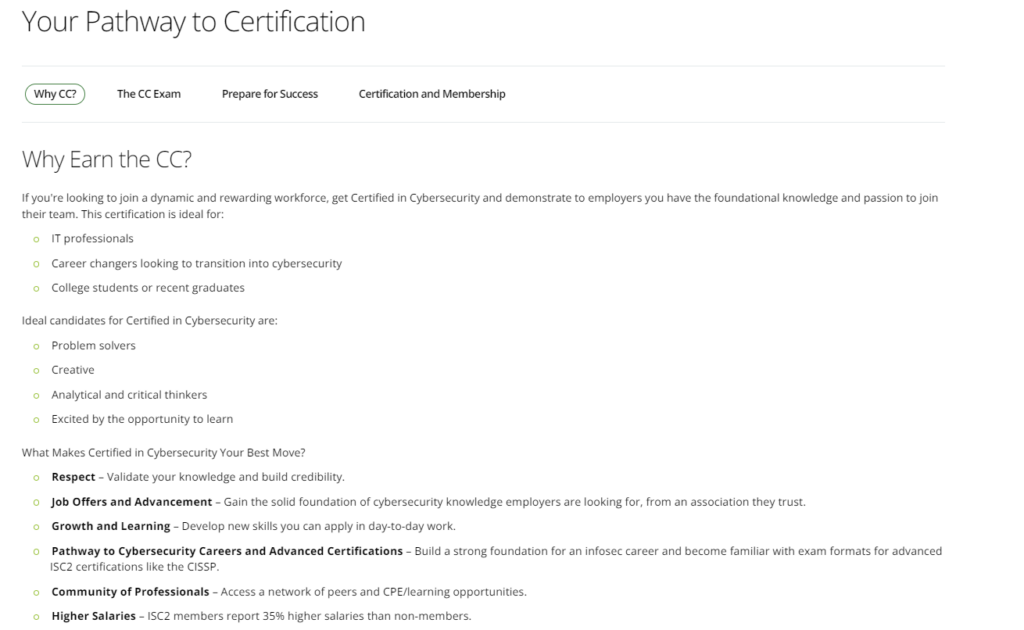Click the Career changers bullet text

coord(196,264)
